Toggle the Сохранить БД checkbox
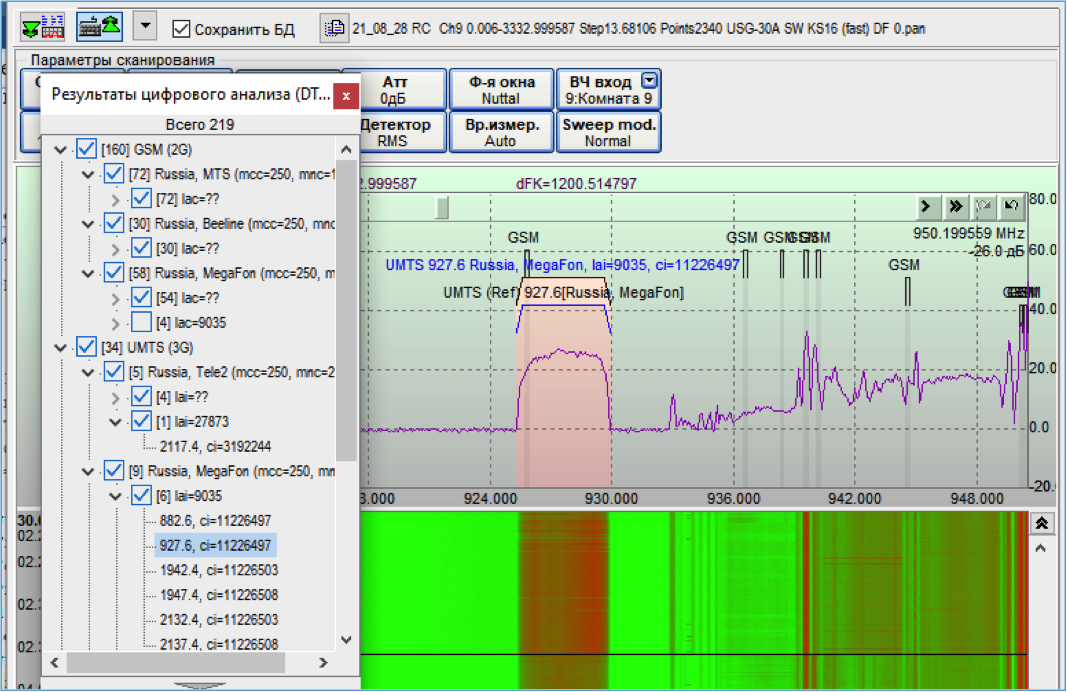This screenshot has width=1067, height=692. click(180, 29)
